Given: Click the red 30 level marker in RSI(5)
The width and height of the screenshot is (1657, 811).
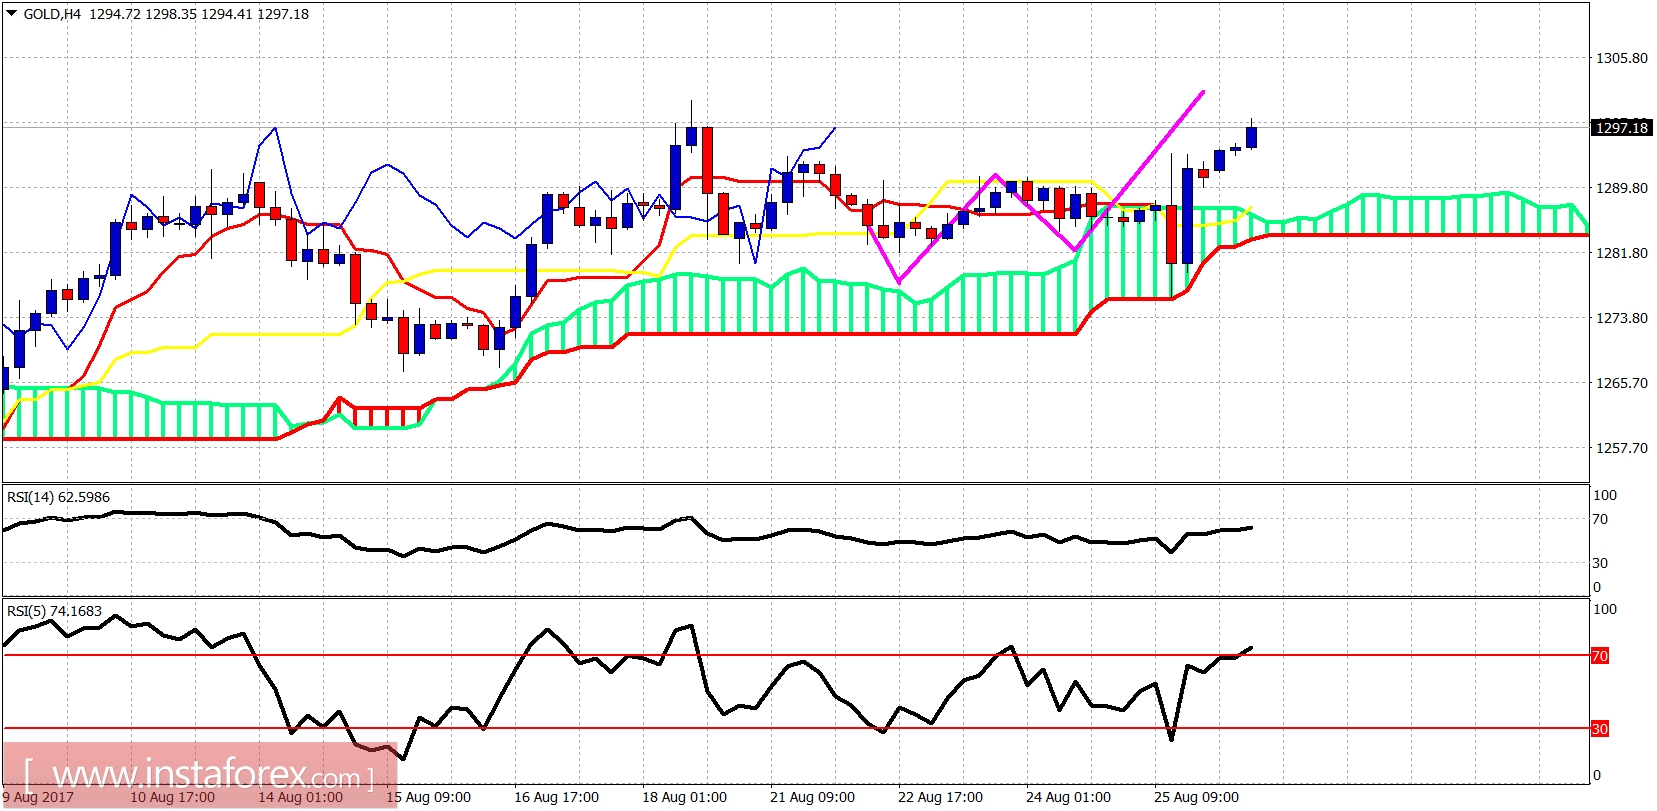Looking at the screenshot, I should (x=1600, y=729).
